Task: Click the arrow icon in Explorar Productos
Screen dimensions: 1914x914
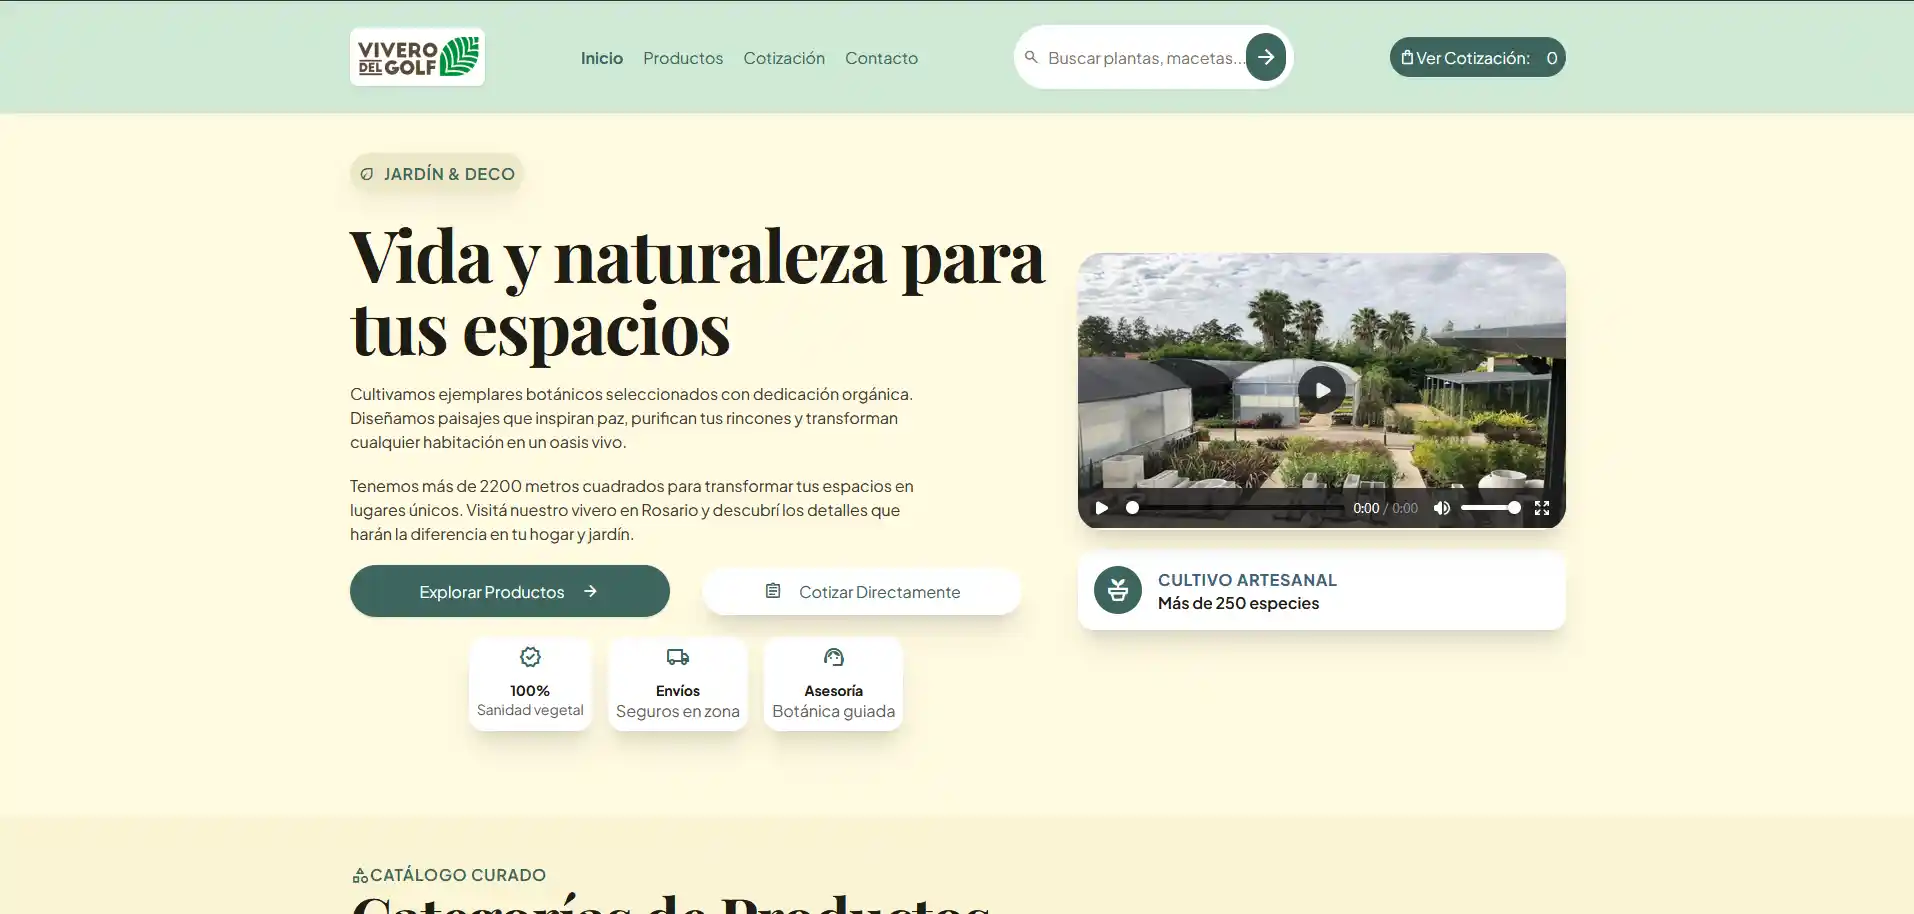Action: coord(590,591)
